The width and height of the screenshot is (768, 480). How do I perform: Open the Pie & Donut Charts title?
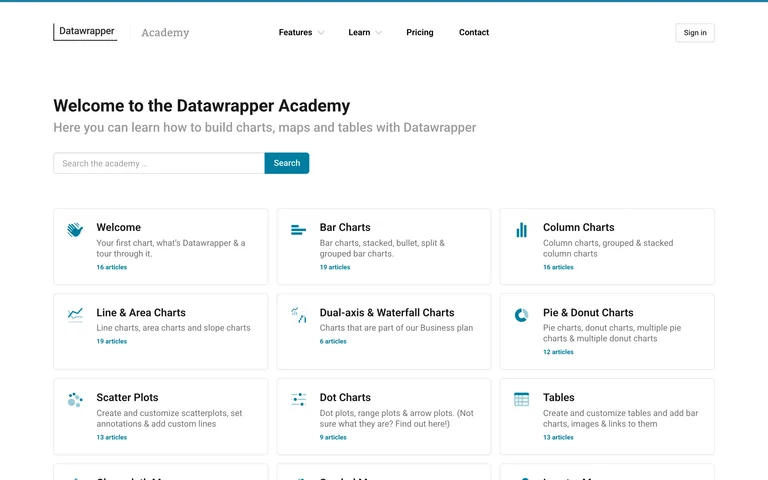(588, 312)
